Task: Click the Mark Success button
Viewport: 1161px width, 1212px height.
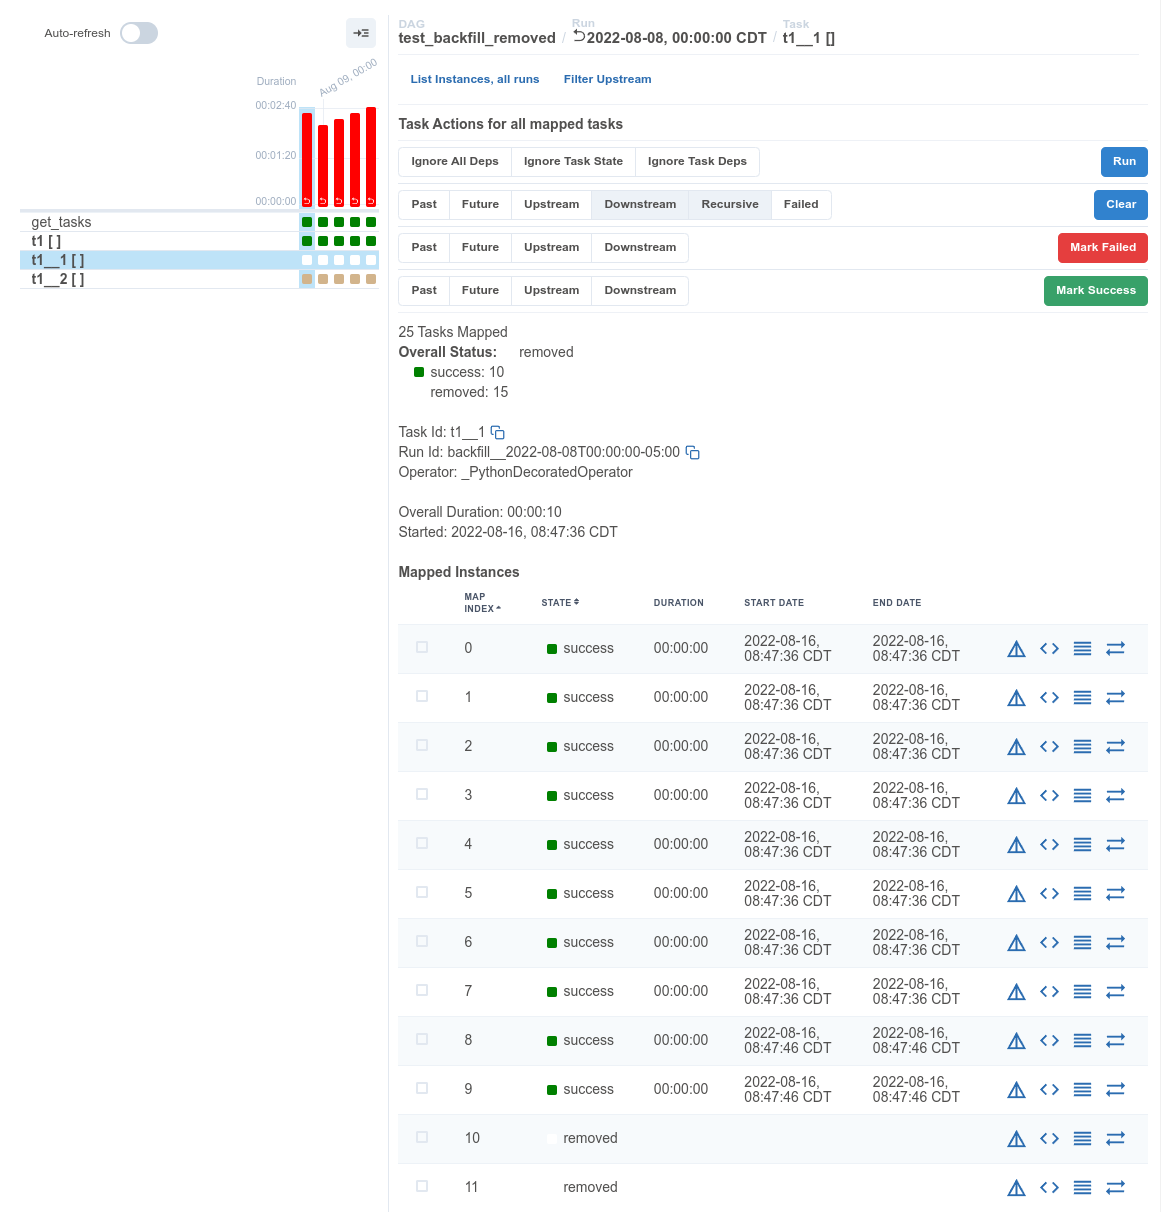Action: [1095, 290]
